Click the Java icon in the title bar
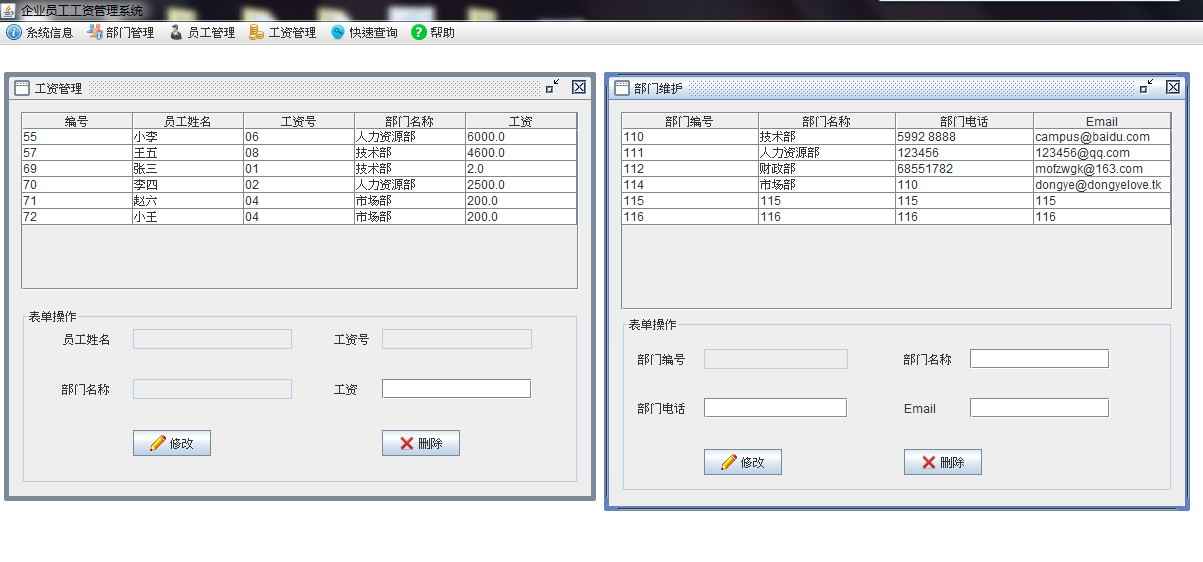The height and width of the screenshot is (562, 1203). click(x=8, y=10)
